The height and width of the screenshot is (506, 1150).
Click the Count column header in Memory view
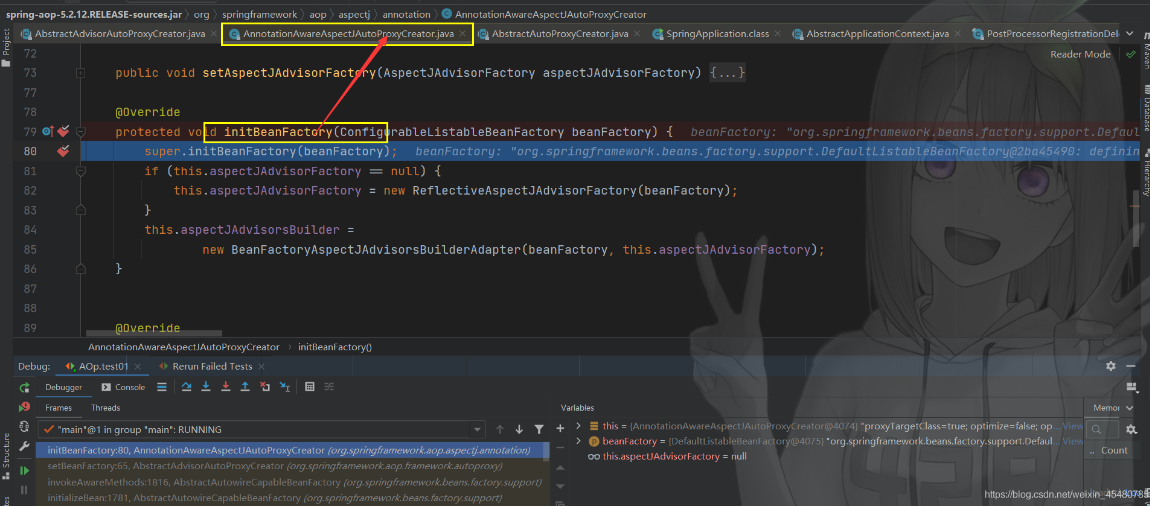(1114, 450)
